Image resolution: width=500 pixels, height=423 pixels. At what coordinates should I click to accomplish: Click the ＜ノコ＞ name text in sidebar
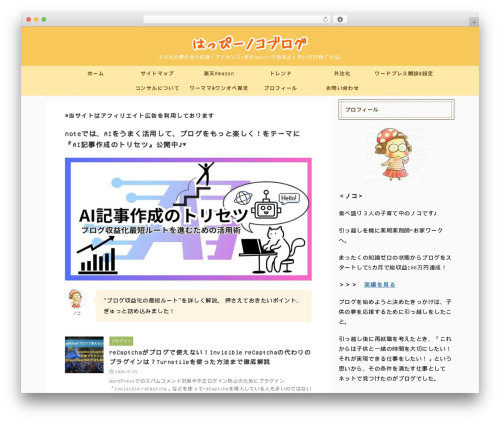pyautogui.click(x=351, y=196)
